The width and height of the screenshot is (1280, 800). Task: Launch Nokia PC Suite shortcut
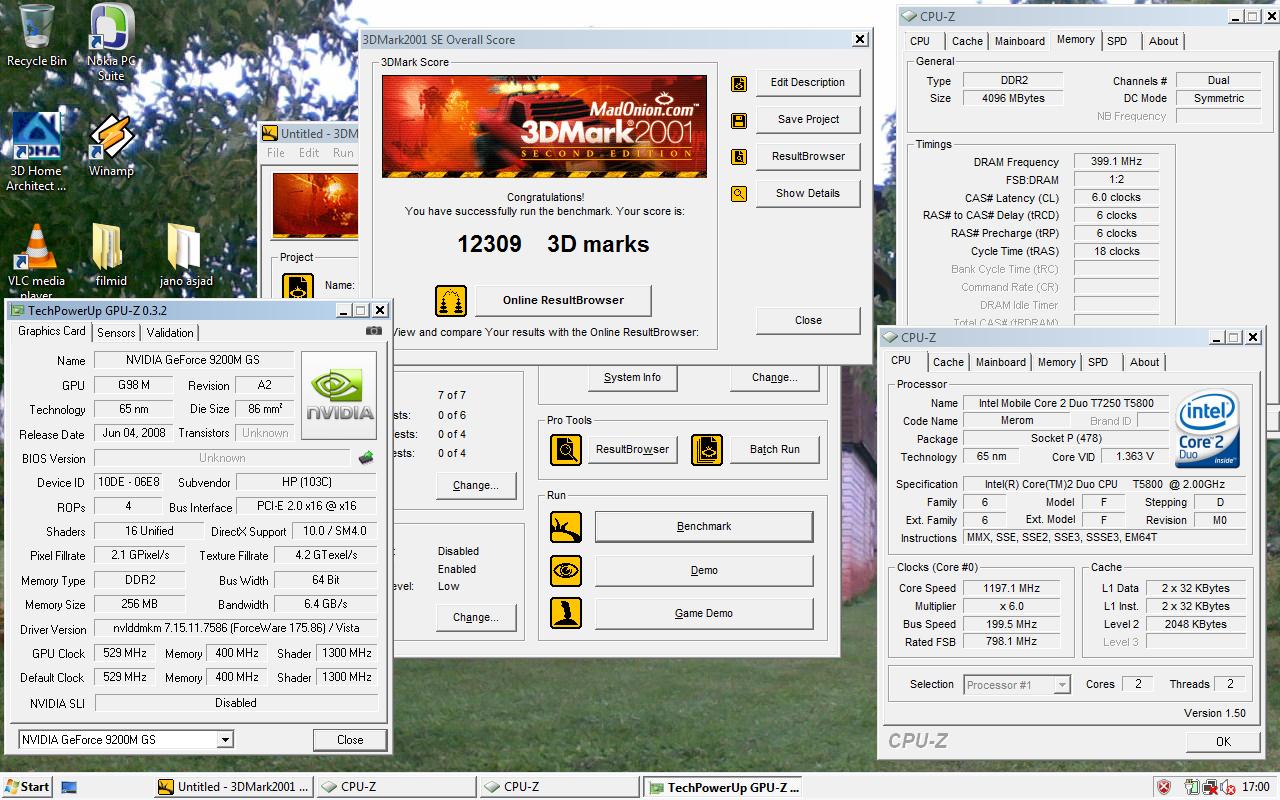click(x=111, y=43)
